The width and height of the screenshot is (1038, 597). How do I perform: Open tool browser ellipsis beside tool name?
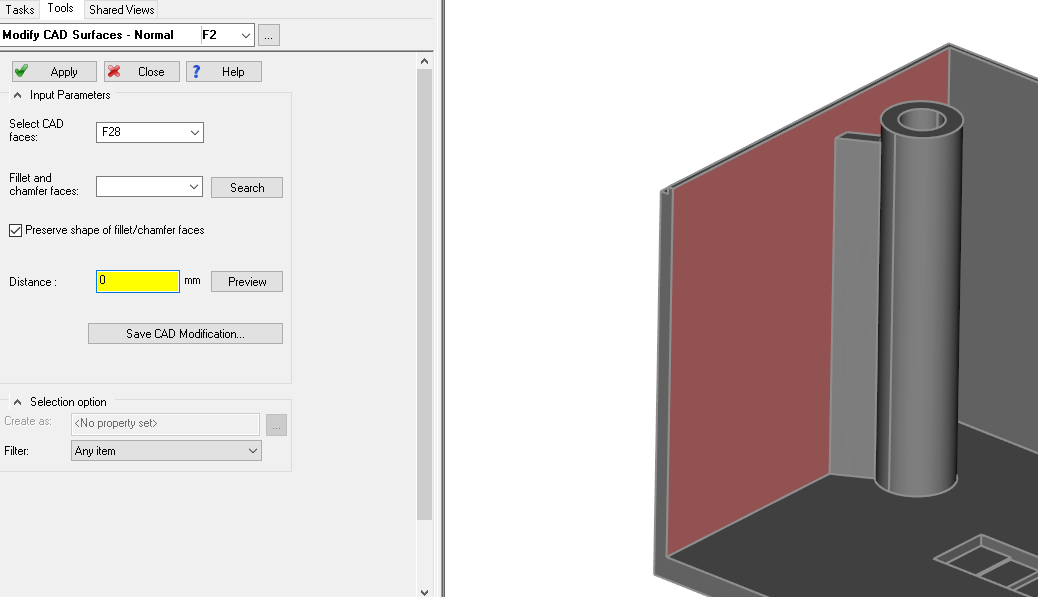[x=268, y=35]
